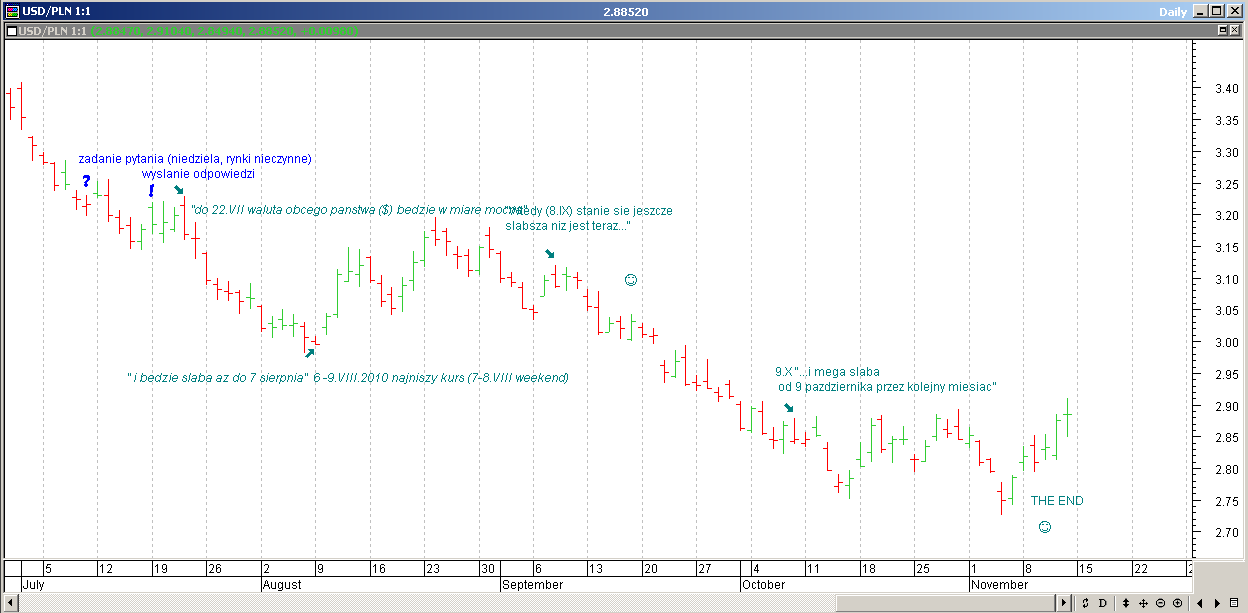Image resolution: width=1248 pixels, height=613 pixels.
Task: Zoom out using the minus magnifier icon
Action: point(1160,603)
